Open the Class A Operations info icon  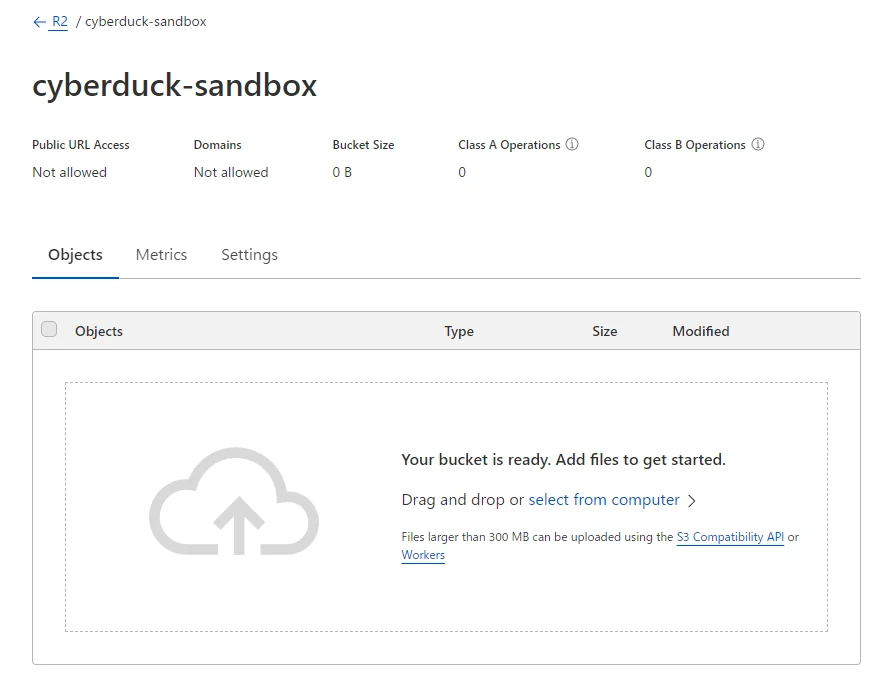(x=572, y=144)
